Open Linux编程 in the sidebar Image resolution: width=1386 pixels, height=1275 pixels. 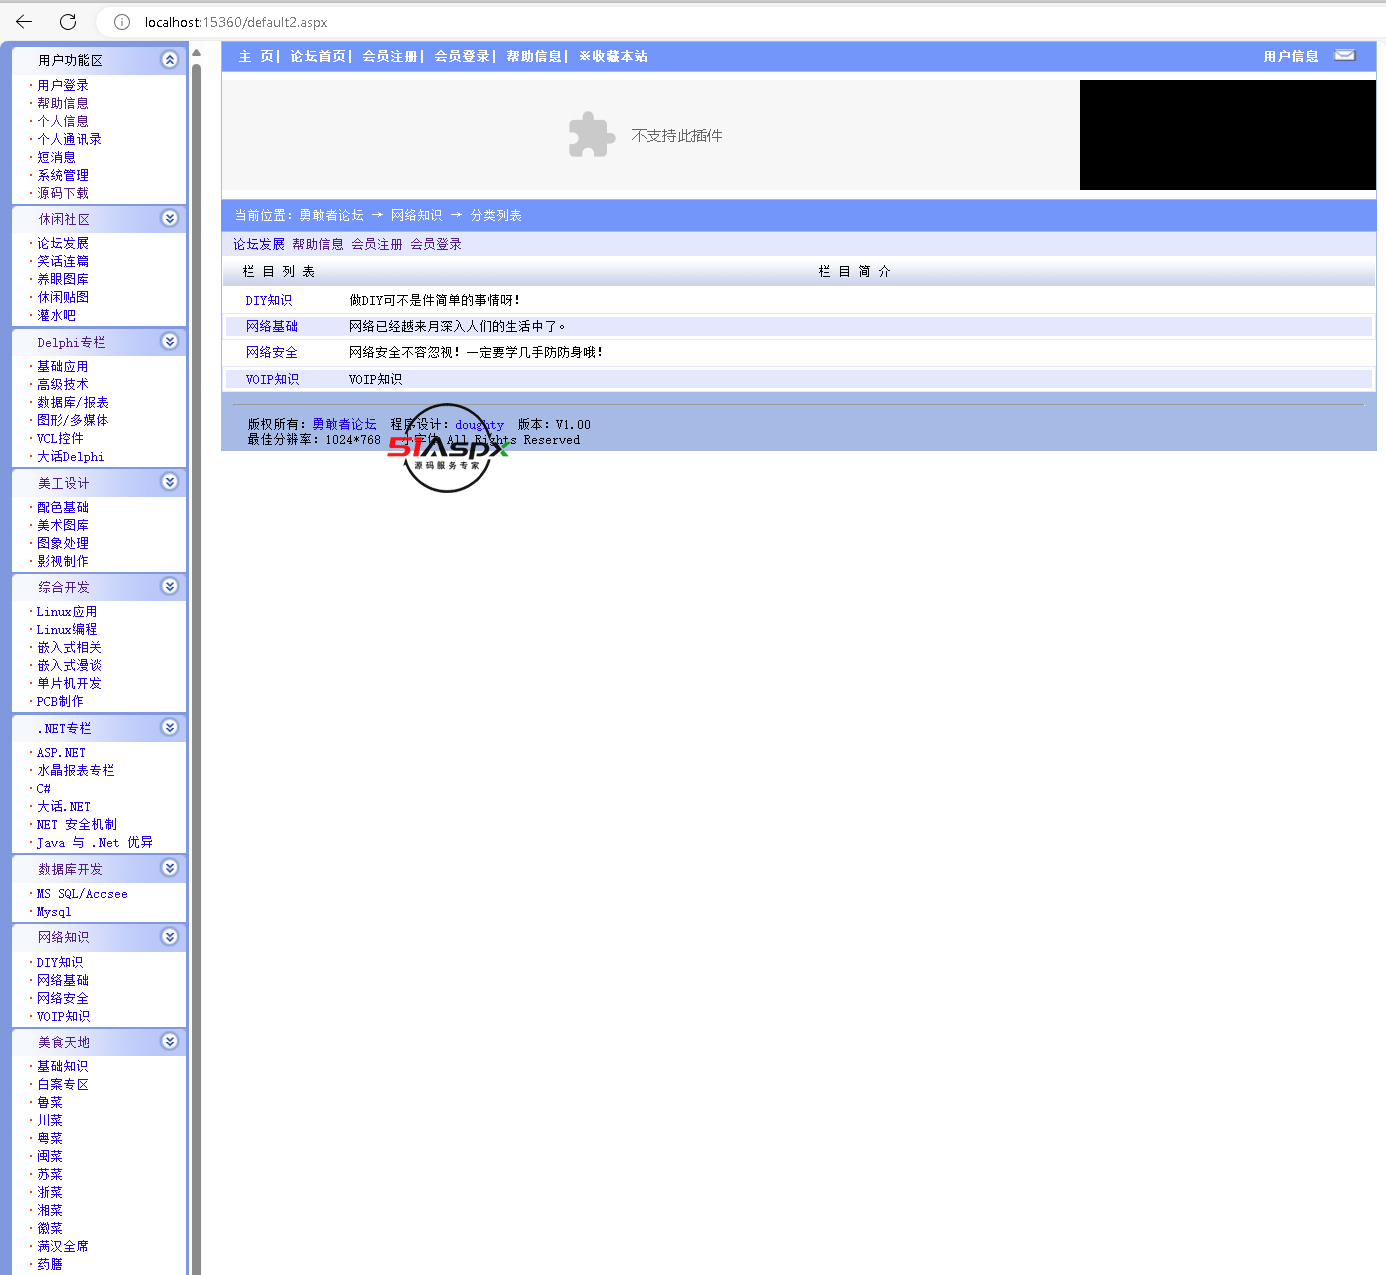tap(67, 629)
